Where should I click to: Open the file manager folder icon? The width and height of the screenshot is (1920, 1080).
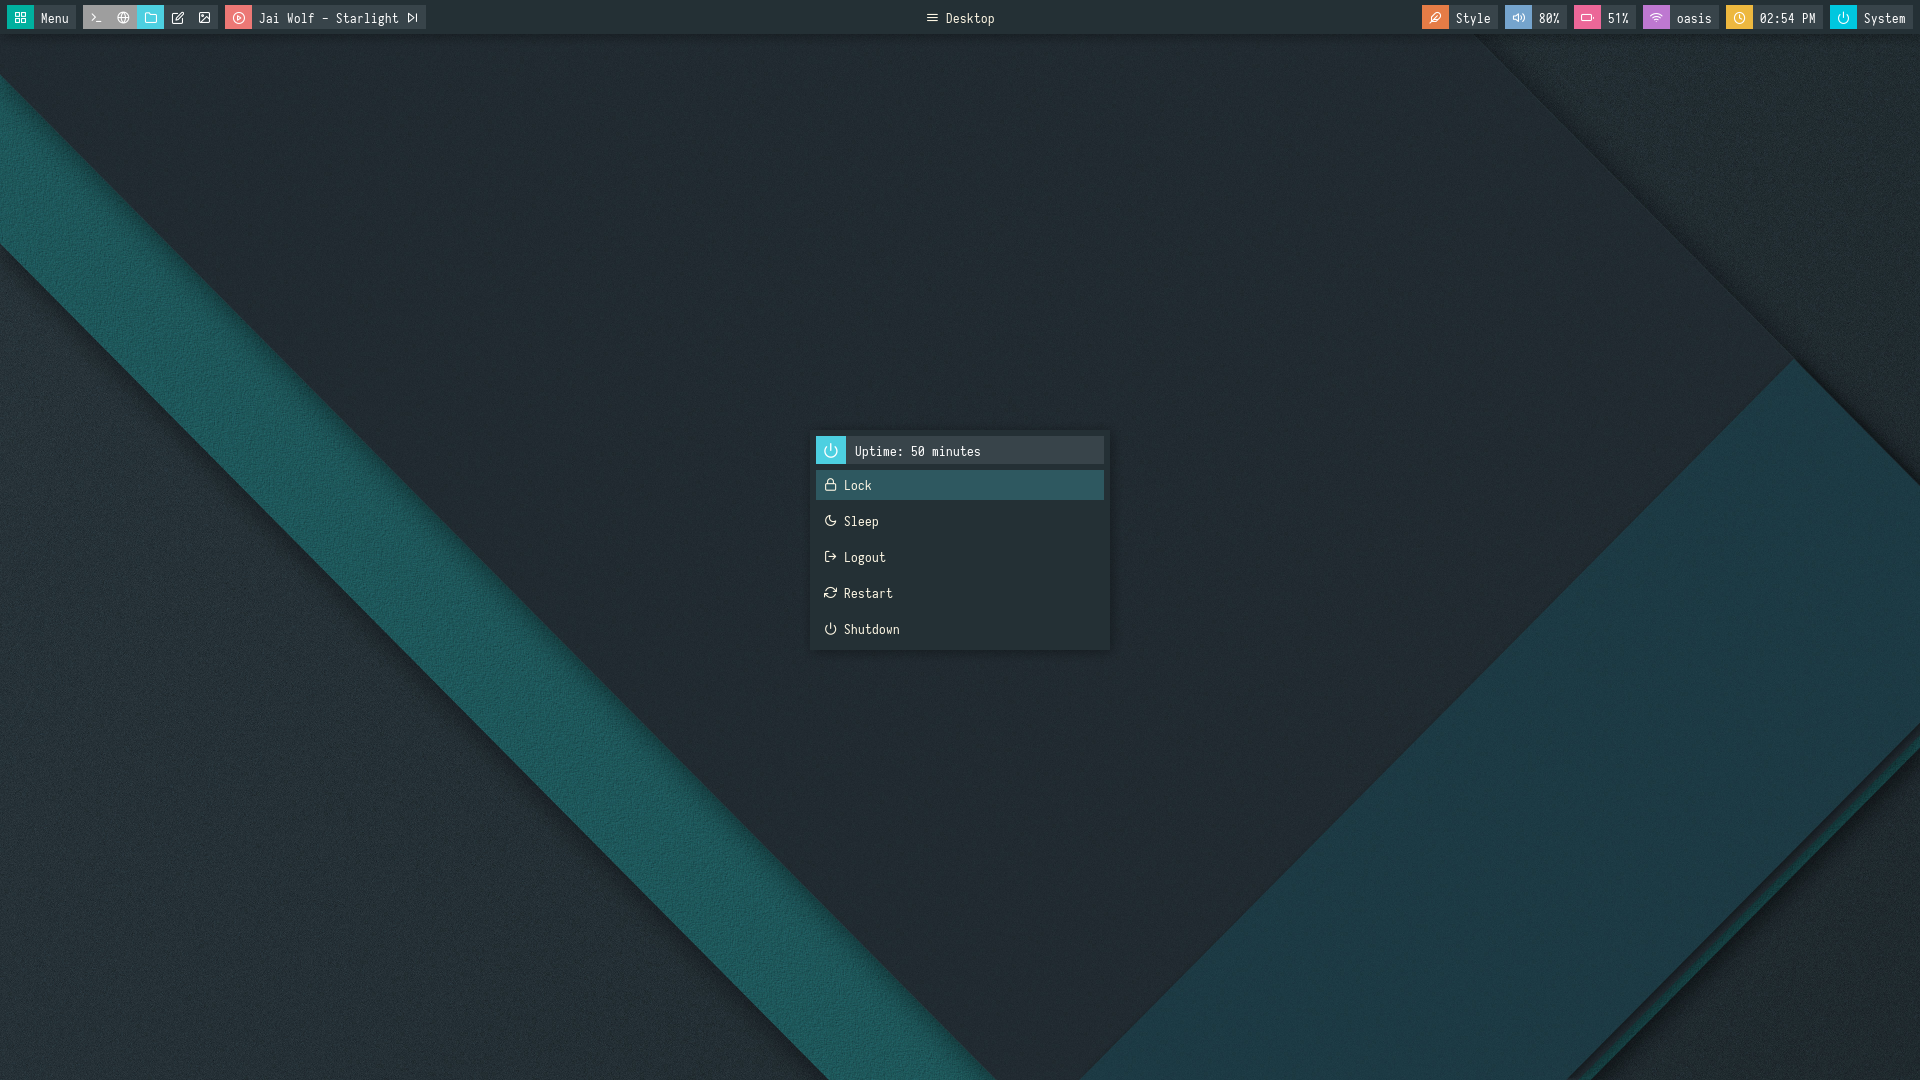(151, 18)
